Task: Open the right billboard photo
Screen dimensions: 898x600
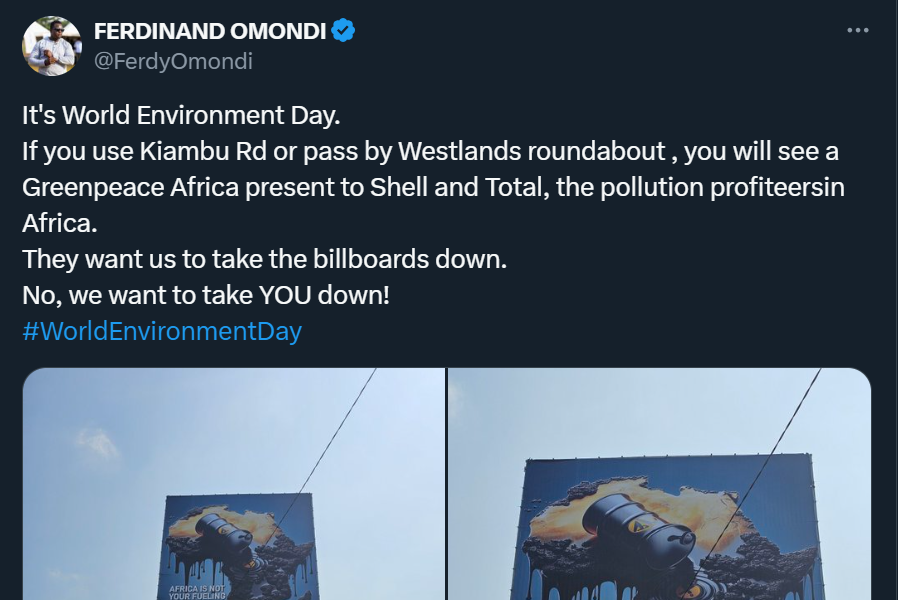Action: [660, 484]
